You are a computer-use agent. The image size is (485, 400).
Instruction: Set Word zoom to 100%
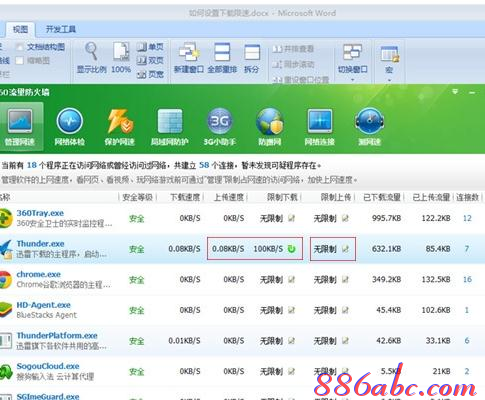pos(121,57)
